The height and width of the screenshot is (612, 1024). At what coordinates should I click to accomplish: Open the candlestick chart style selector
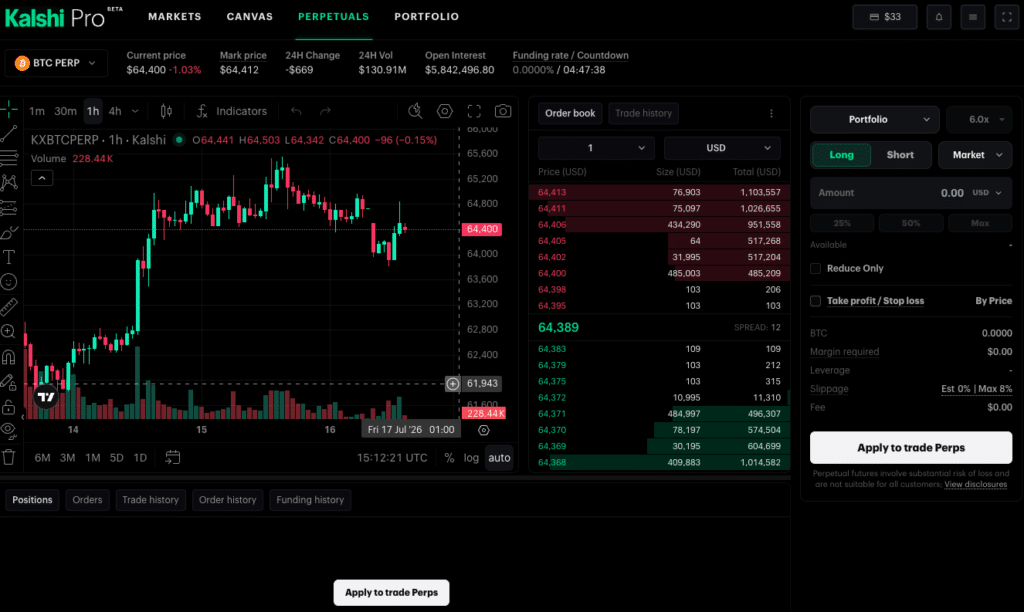click(x=167, y=111)
